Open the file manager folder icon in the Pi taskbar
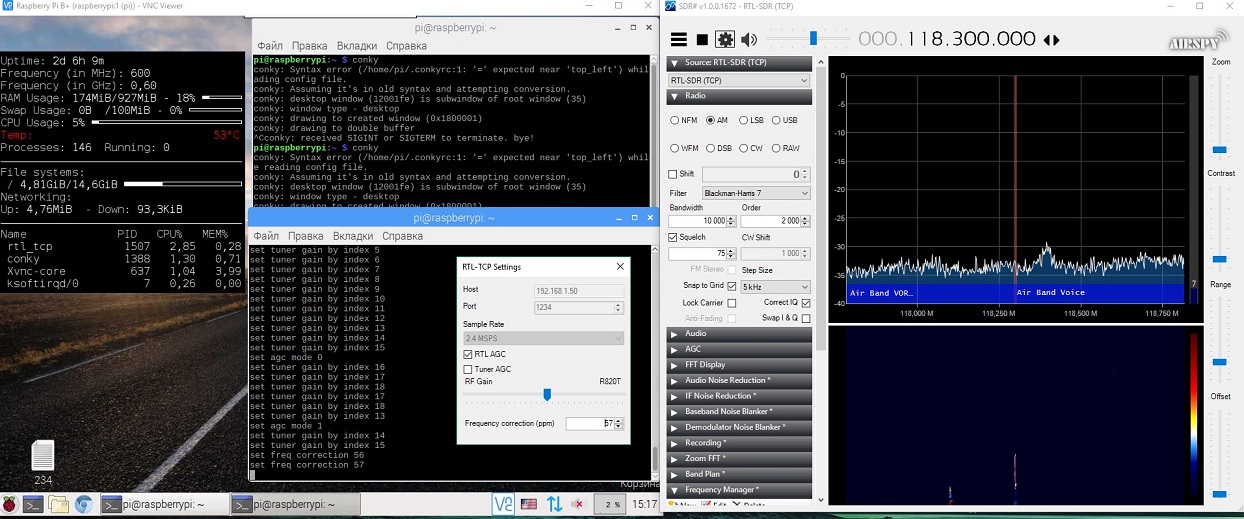Screen dimensions: 1244x519 point(59,505)
